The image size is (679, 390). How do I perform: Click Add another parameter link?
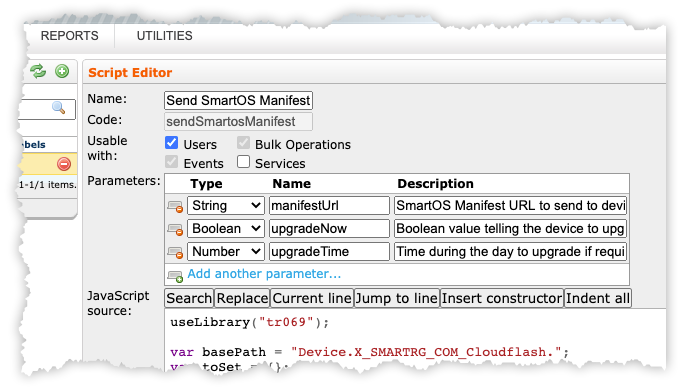pos(264,274)
